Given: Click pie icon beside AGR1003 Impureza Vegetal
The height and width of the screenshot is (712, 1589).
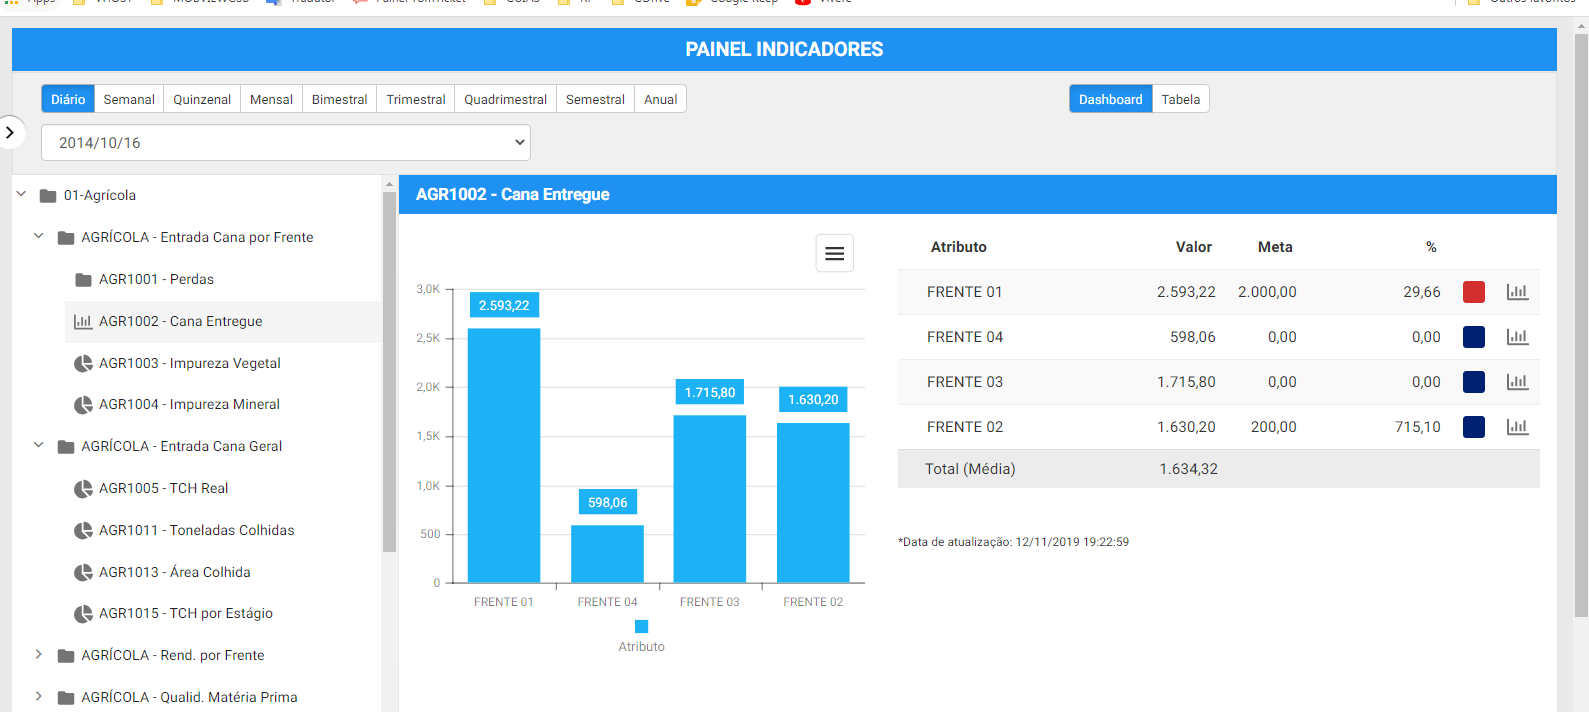Looking at the screenshot, I should (x=83, y=363).
